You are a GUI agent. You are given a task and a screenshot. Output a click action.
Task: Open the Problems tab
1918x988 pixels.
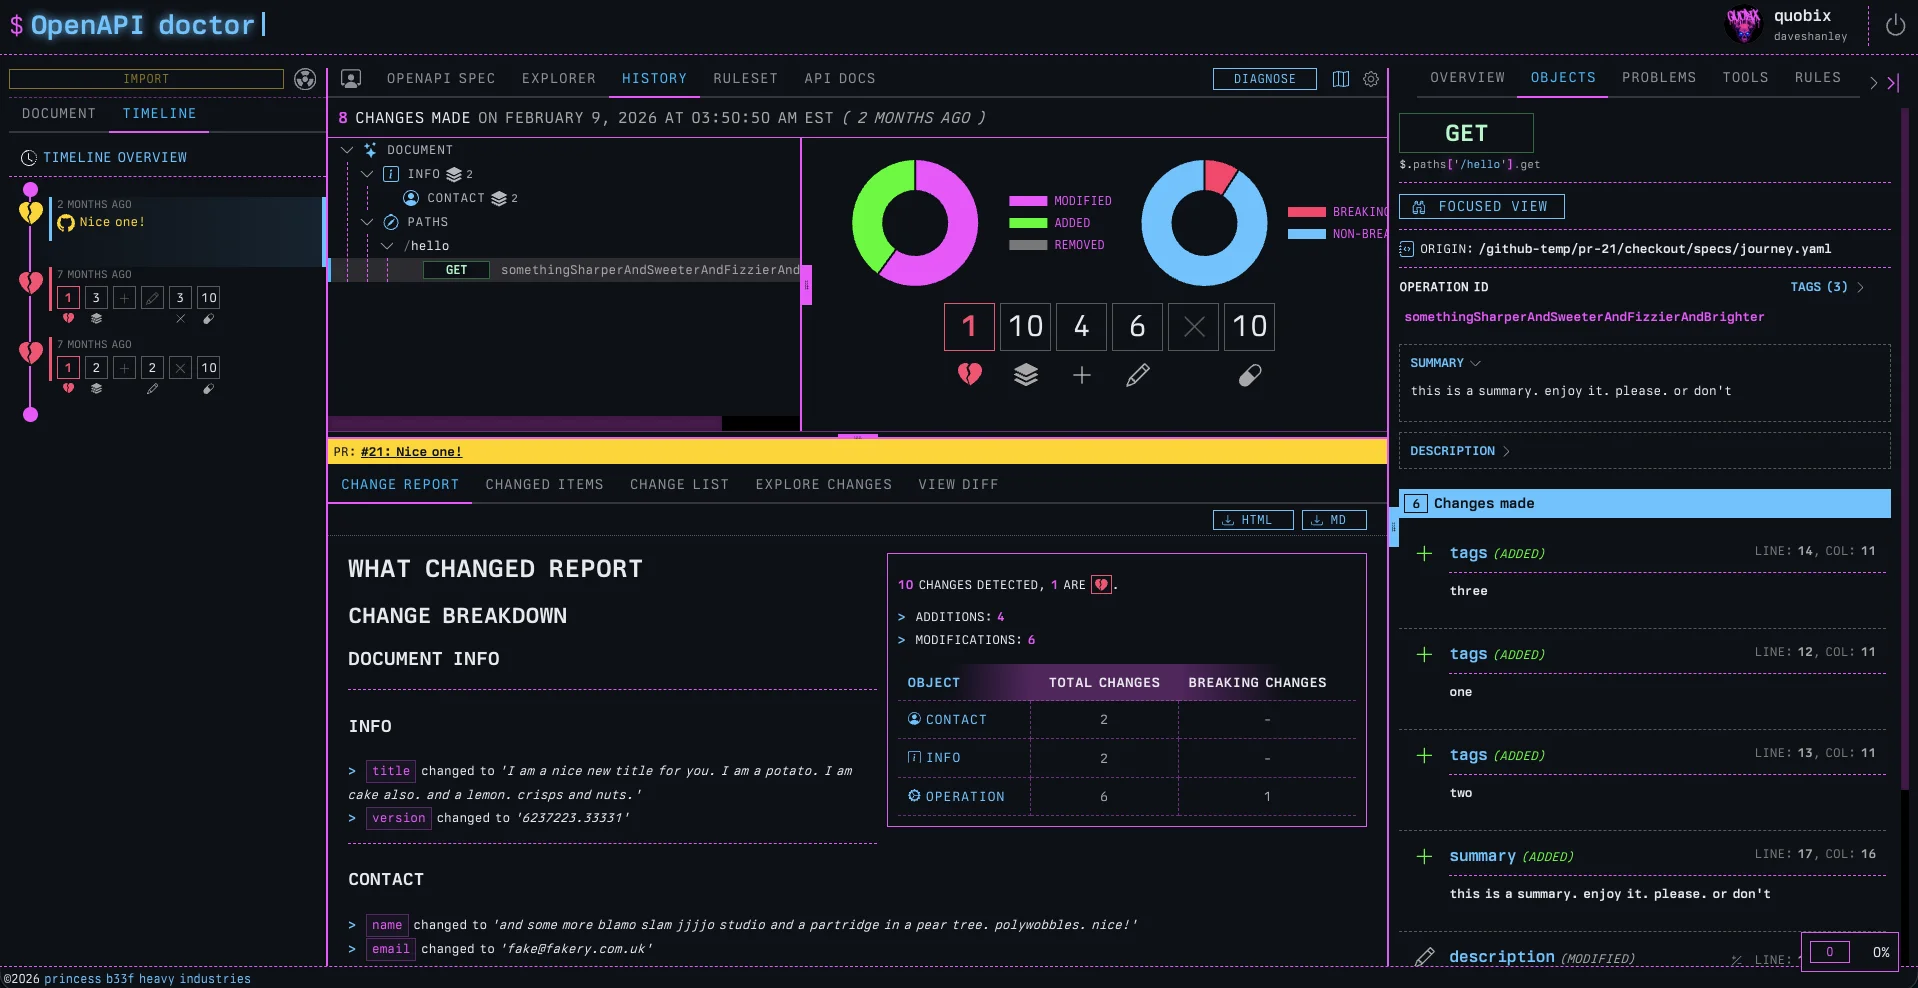[x=1658, y=78]
